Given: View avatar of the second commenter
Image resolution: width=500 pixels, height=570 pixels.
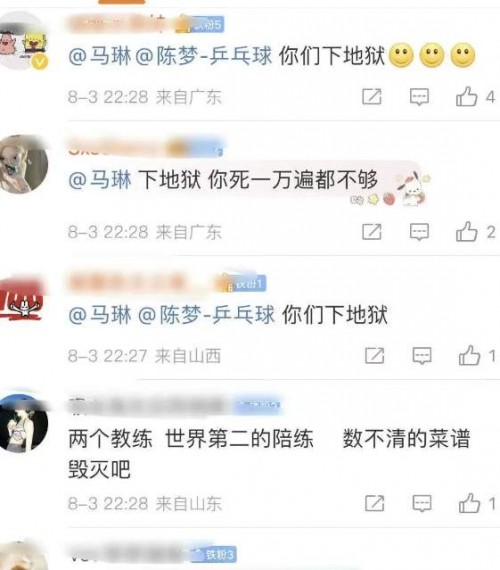Looking at the screenshot, I should coord(24,164).
